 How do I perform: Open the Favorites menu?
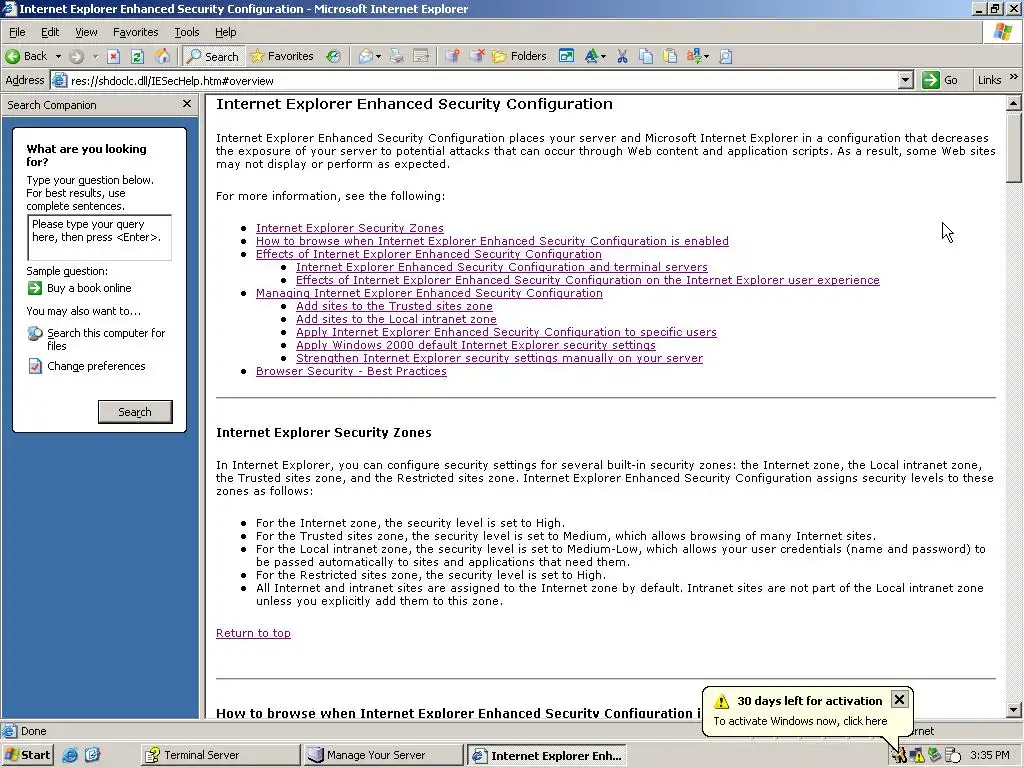[135, 32]
